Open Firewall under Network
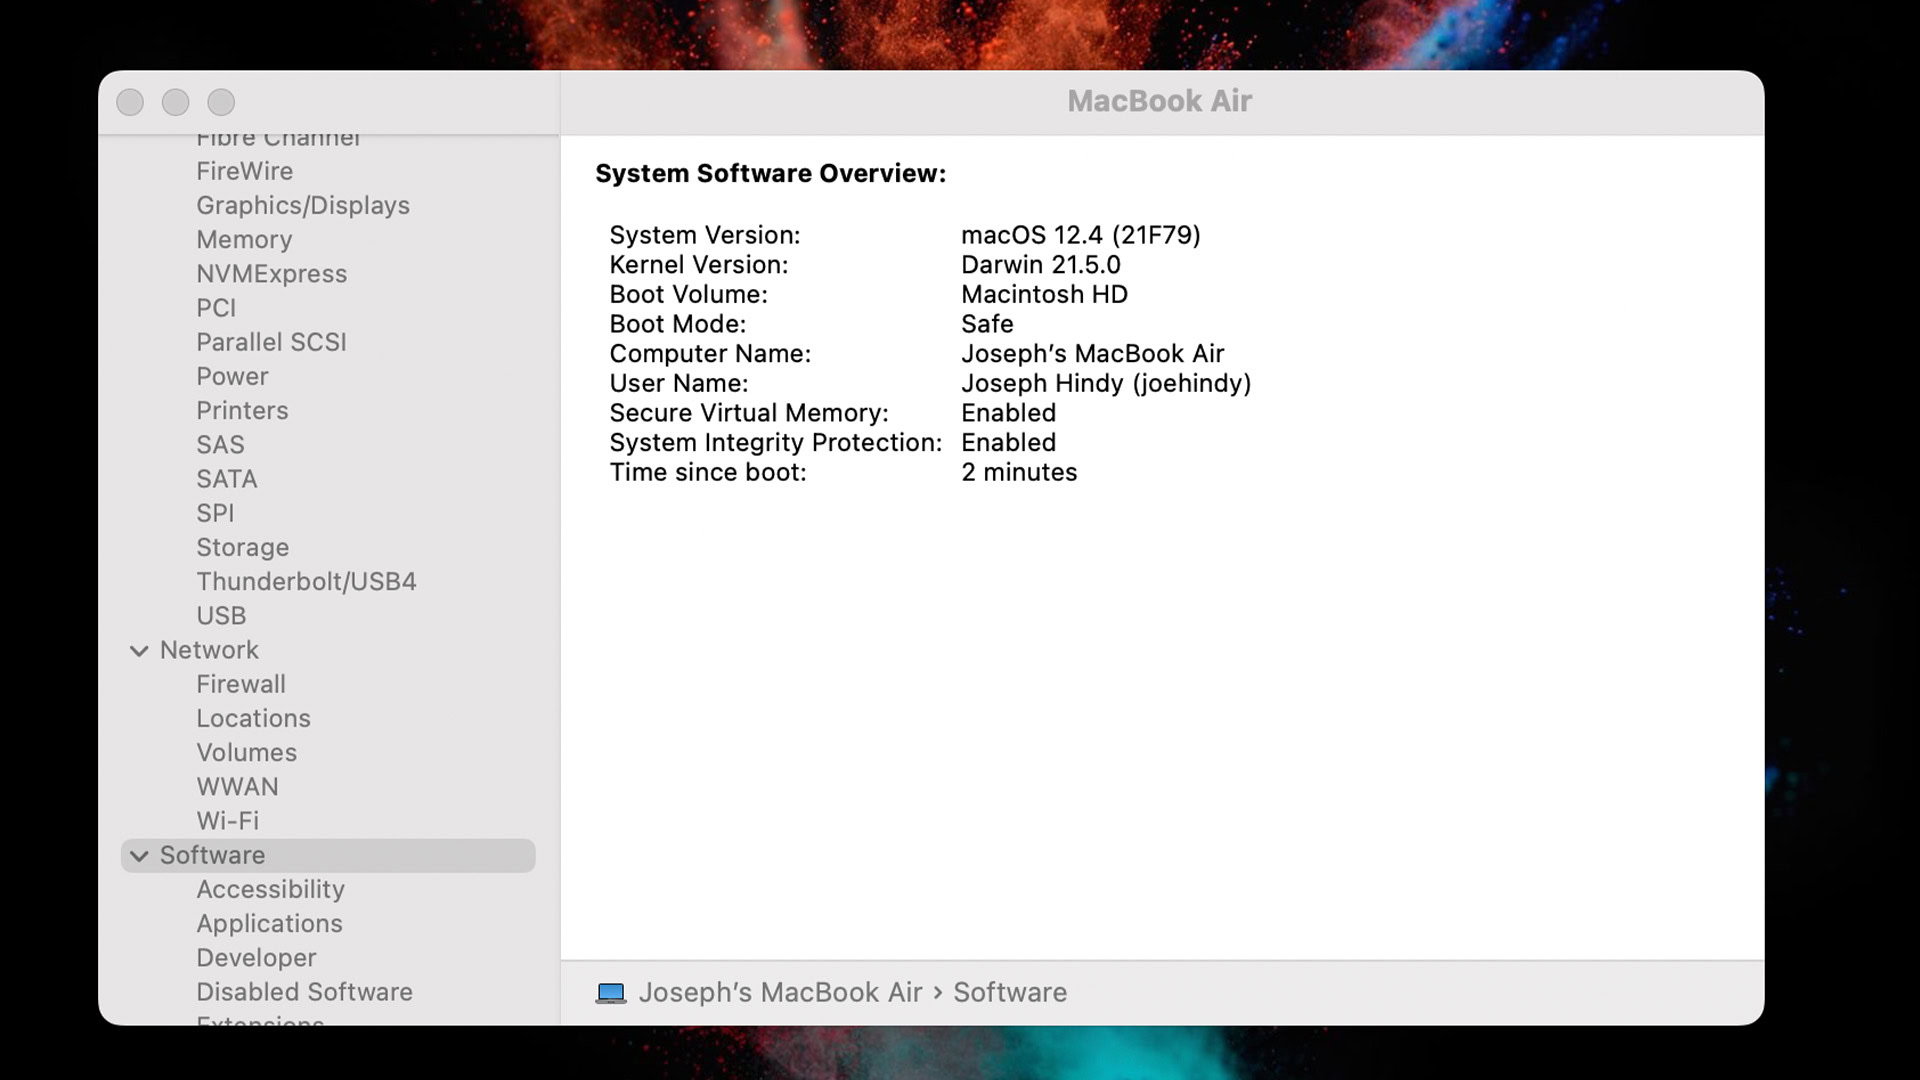 [240, 685]
